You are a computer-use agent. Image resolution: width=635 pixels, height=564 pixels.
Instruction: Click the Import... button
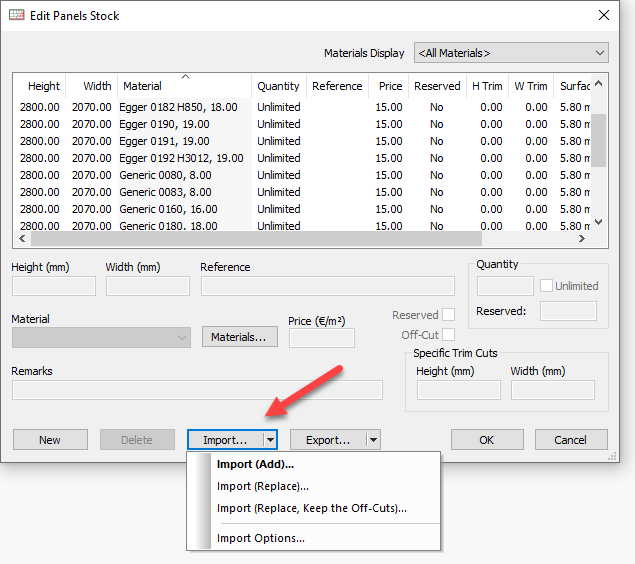[225, 440]
